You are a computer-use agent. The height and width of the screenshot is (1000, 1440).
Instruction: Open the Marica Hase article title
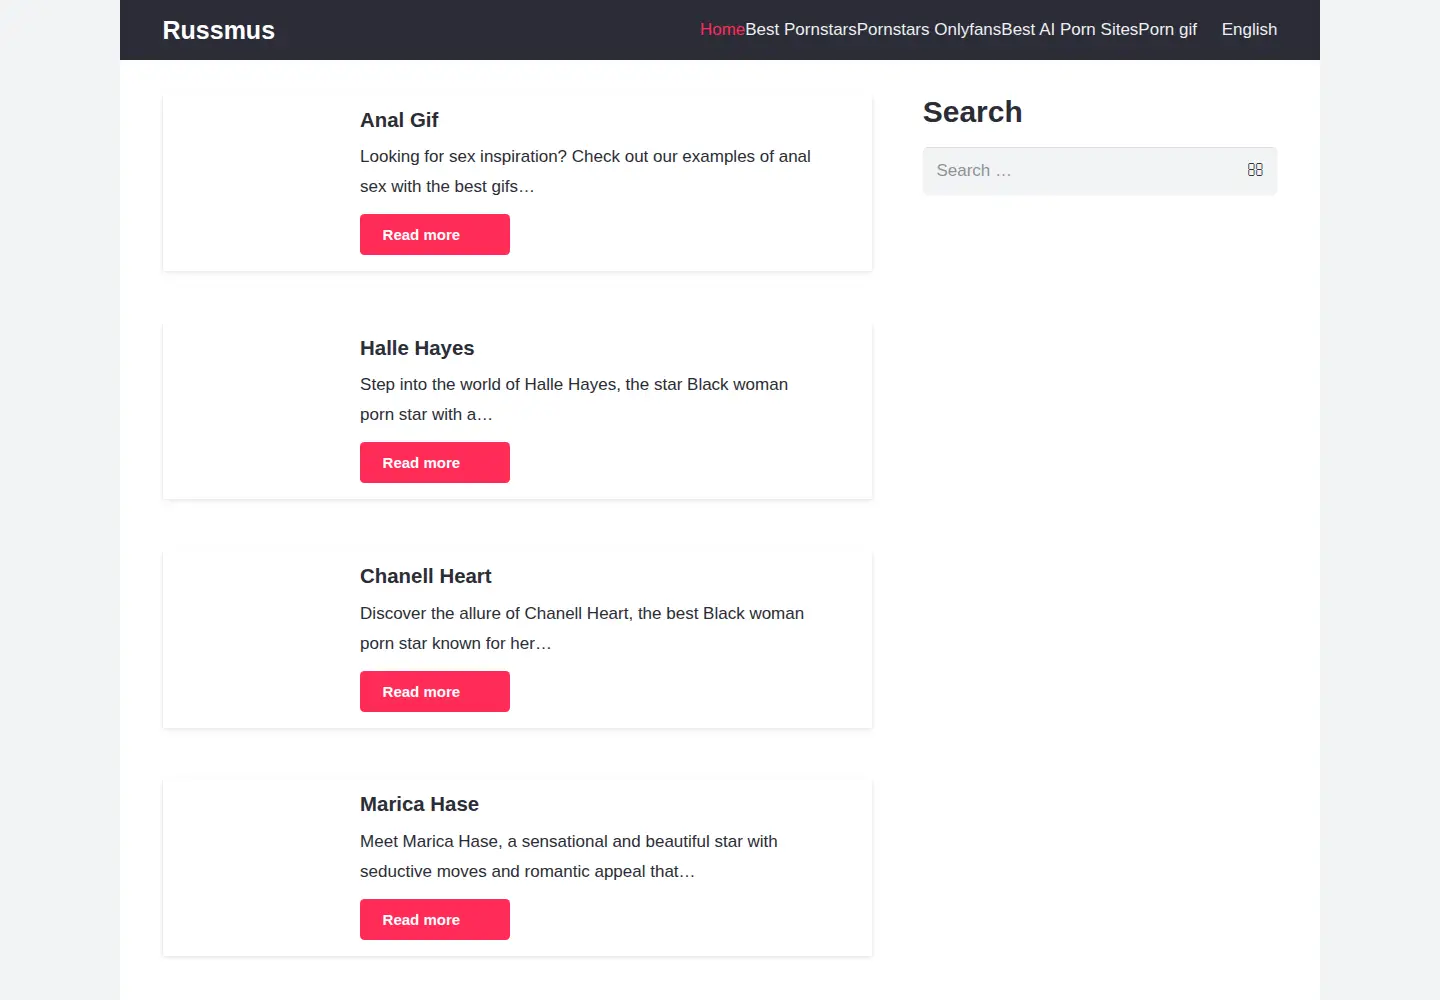pyautogui.click(x=419, y=804)
